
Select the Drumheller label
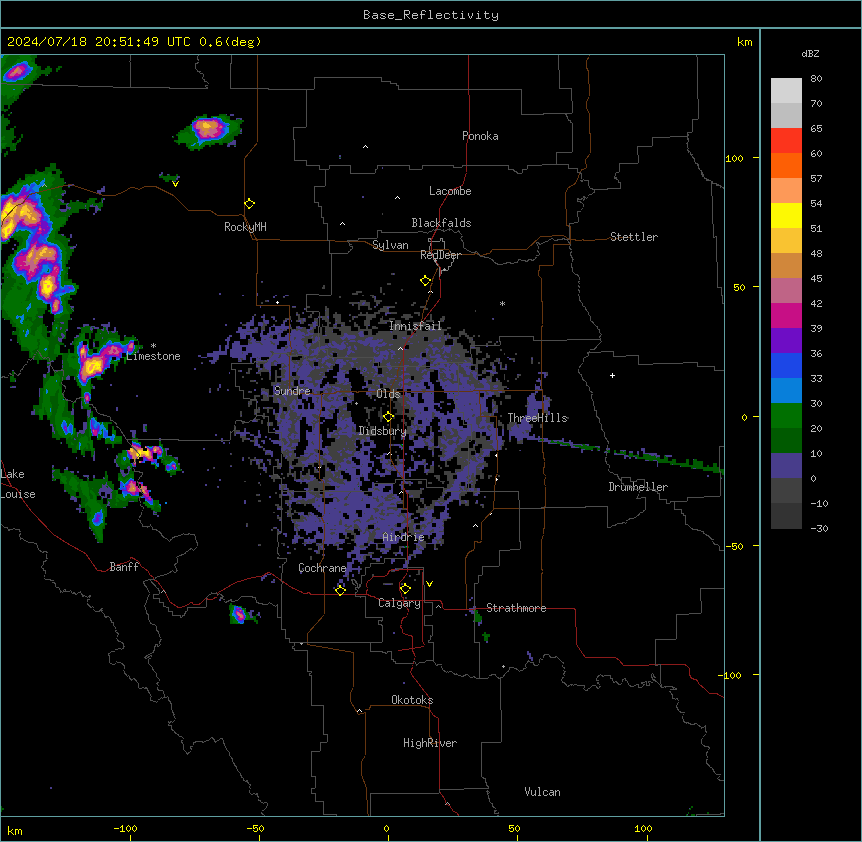[638, 487]
